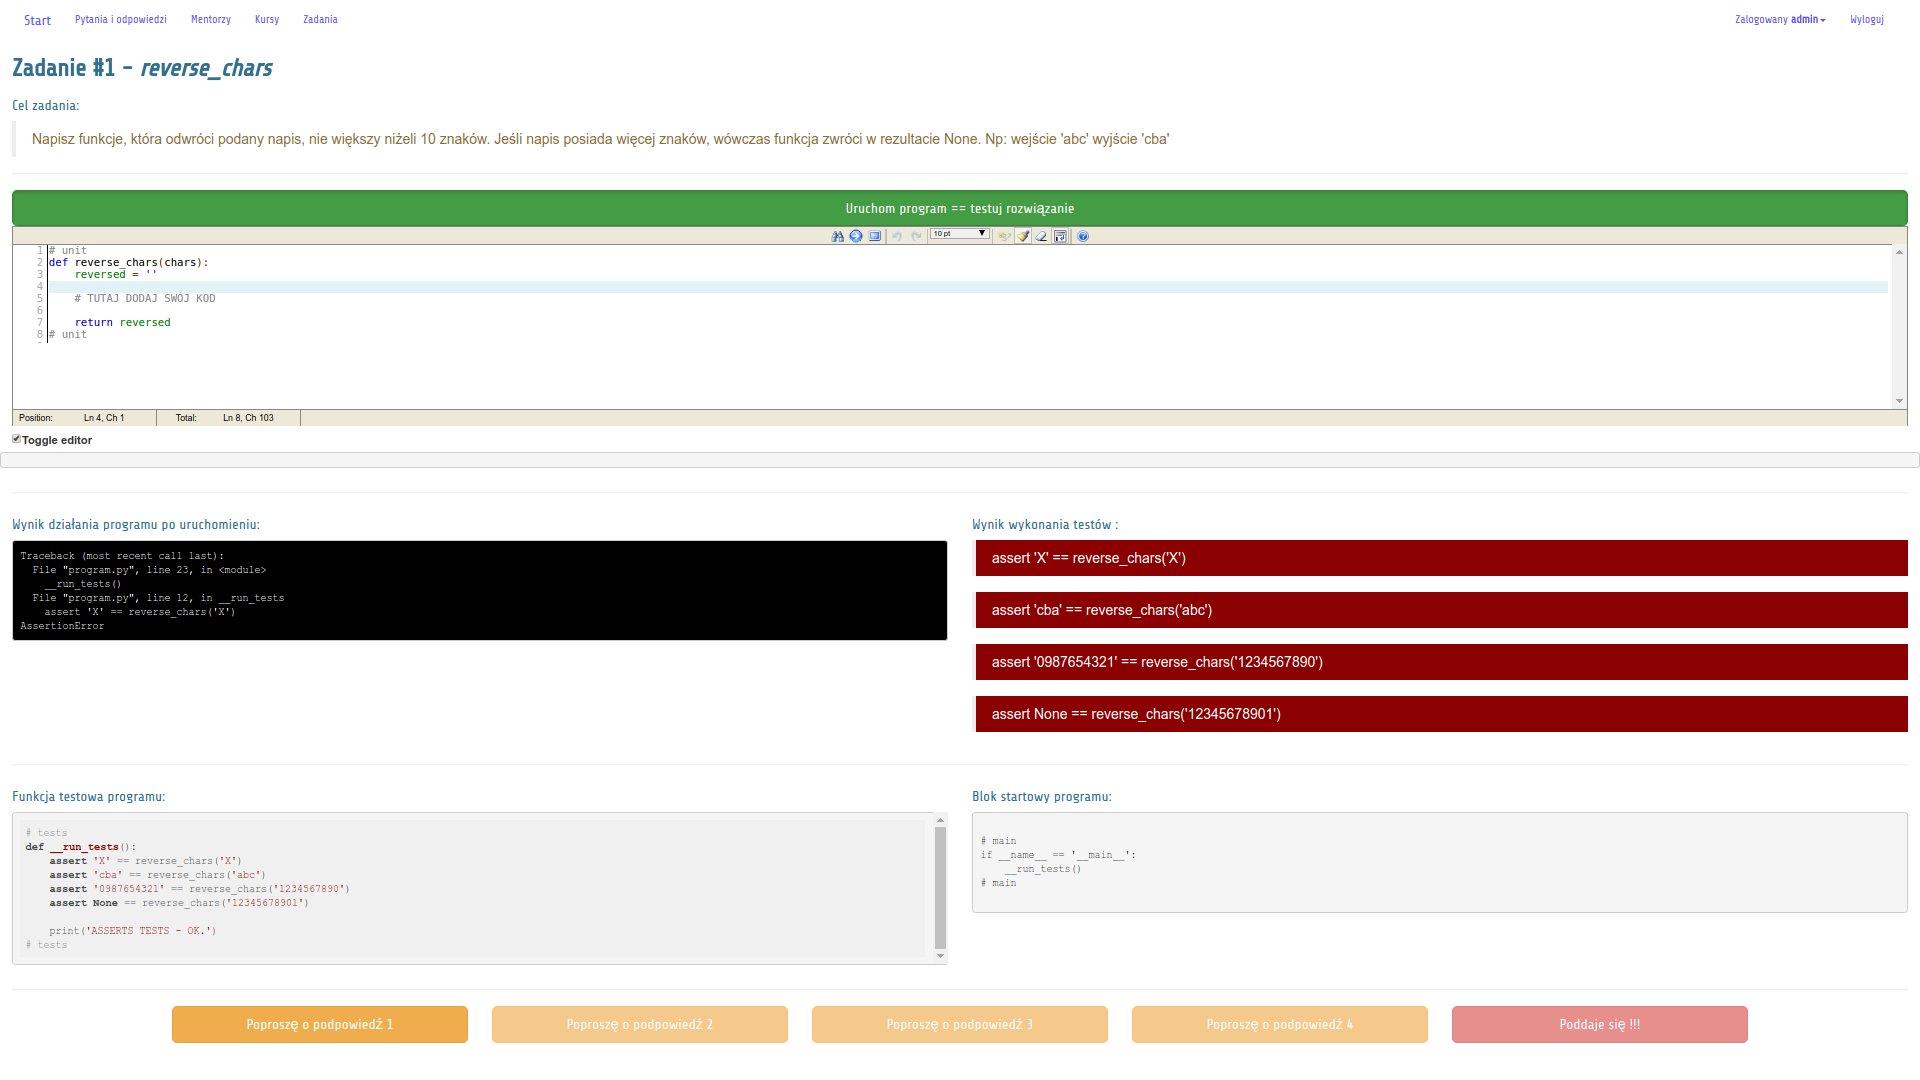Go to Pytania i odpowiedzi menu
The width and height of the screenshot is (1920, 1080).
coord(121,20)
